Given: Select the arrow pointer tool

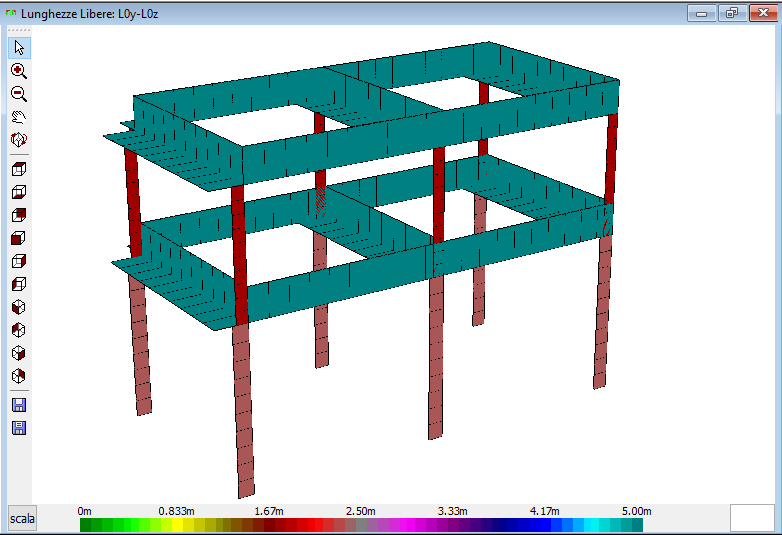Looking at the screenshot, I should (x=19, y=48).
